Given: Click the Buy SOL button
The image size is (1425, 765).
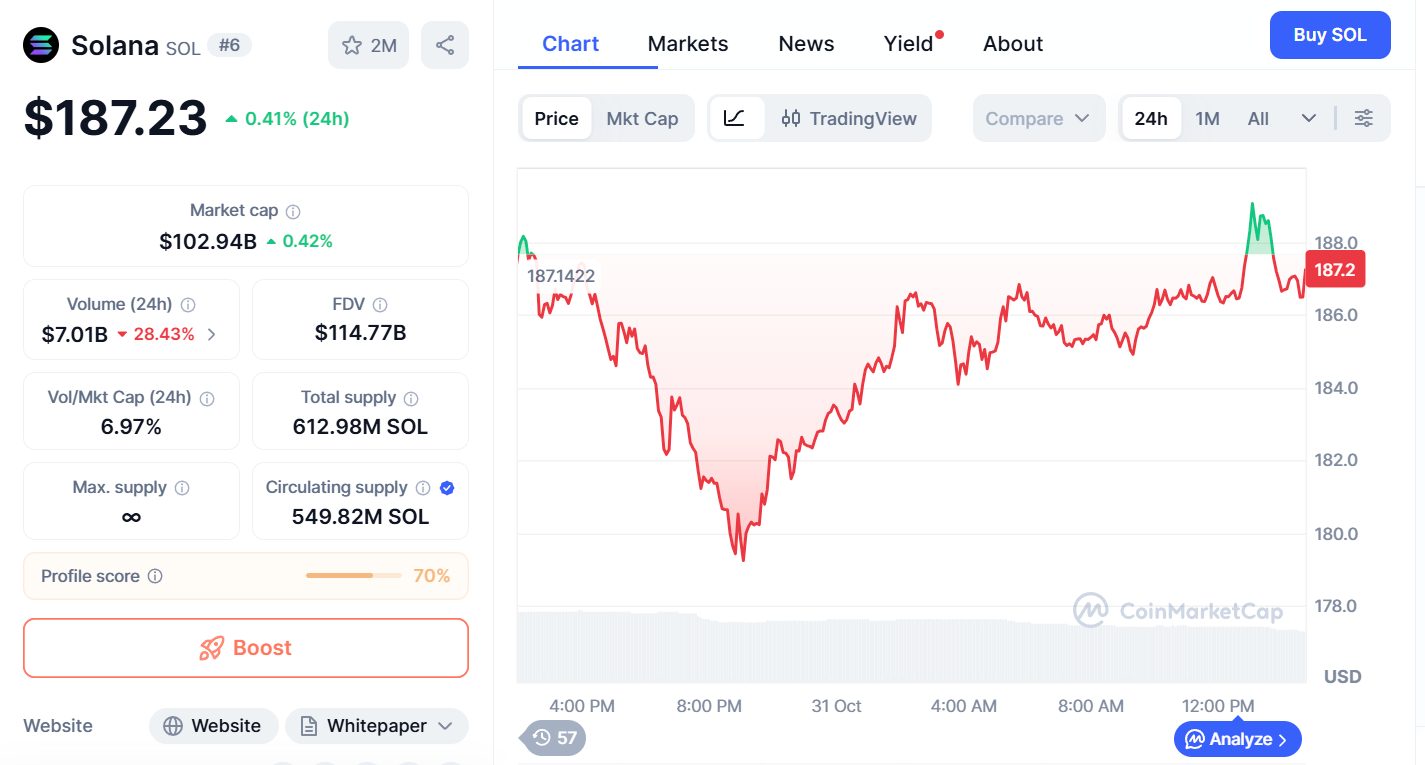Looking at the screenshot, I should tap(1329, 35).
